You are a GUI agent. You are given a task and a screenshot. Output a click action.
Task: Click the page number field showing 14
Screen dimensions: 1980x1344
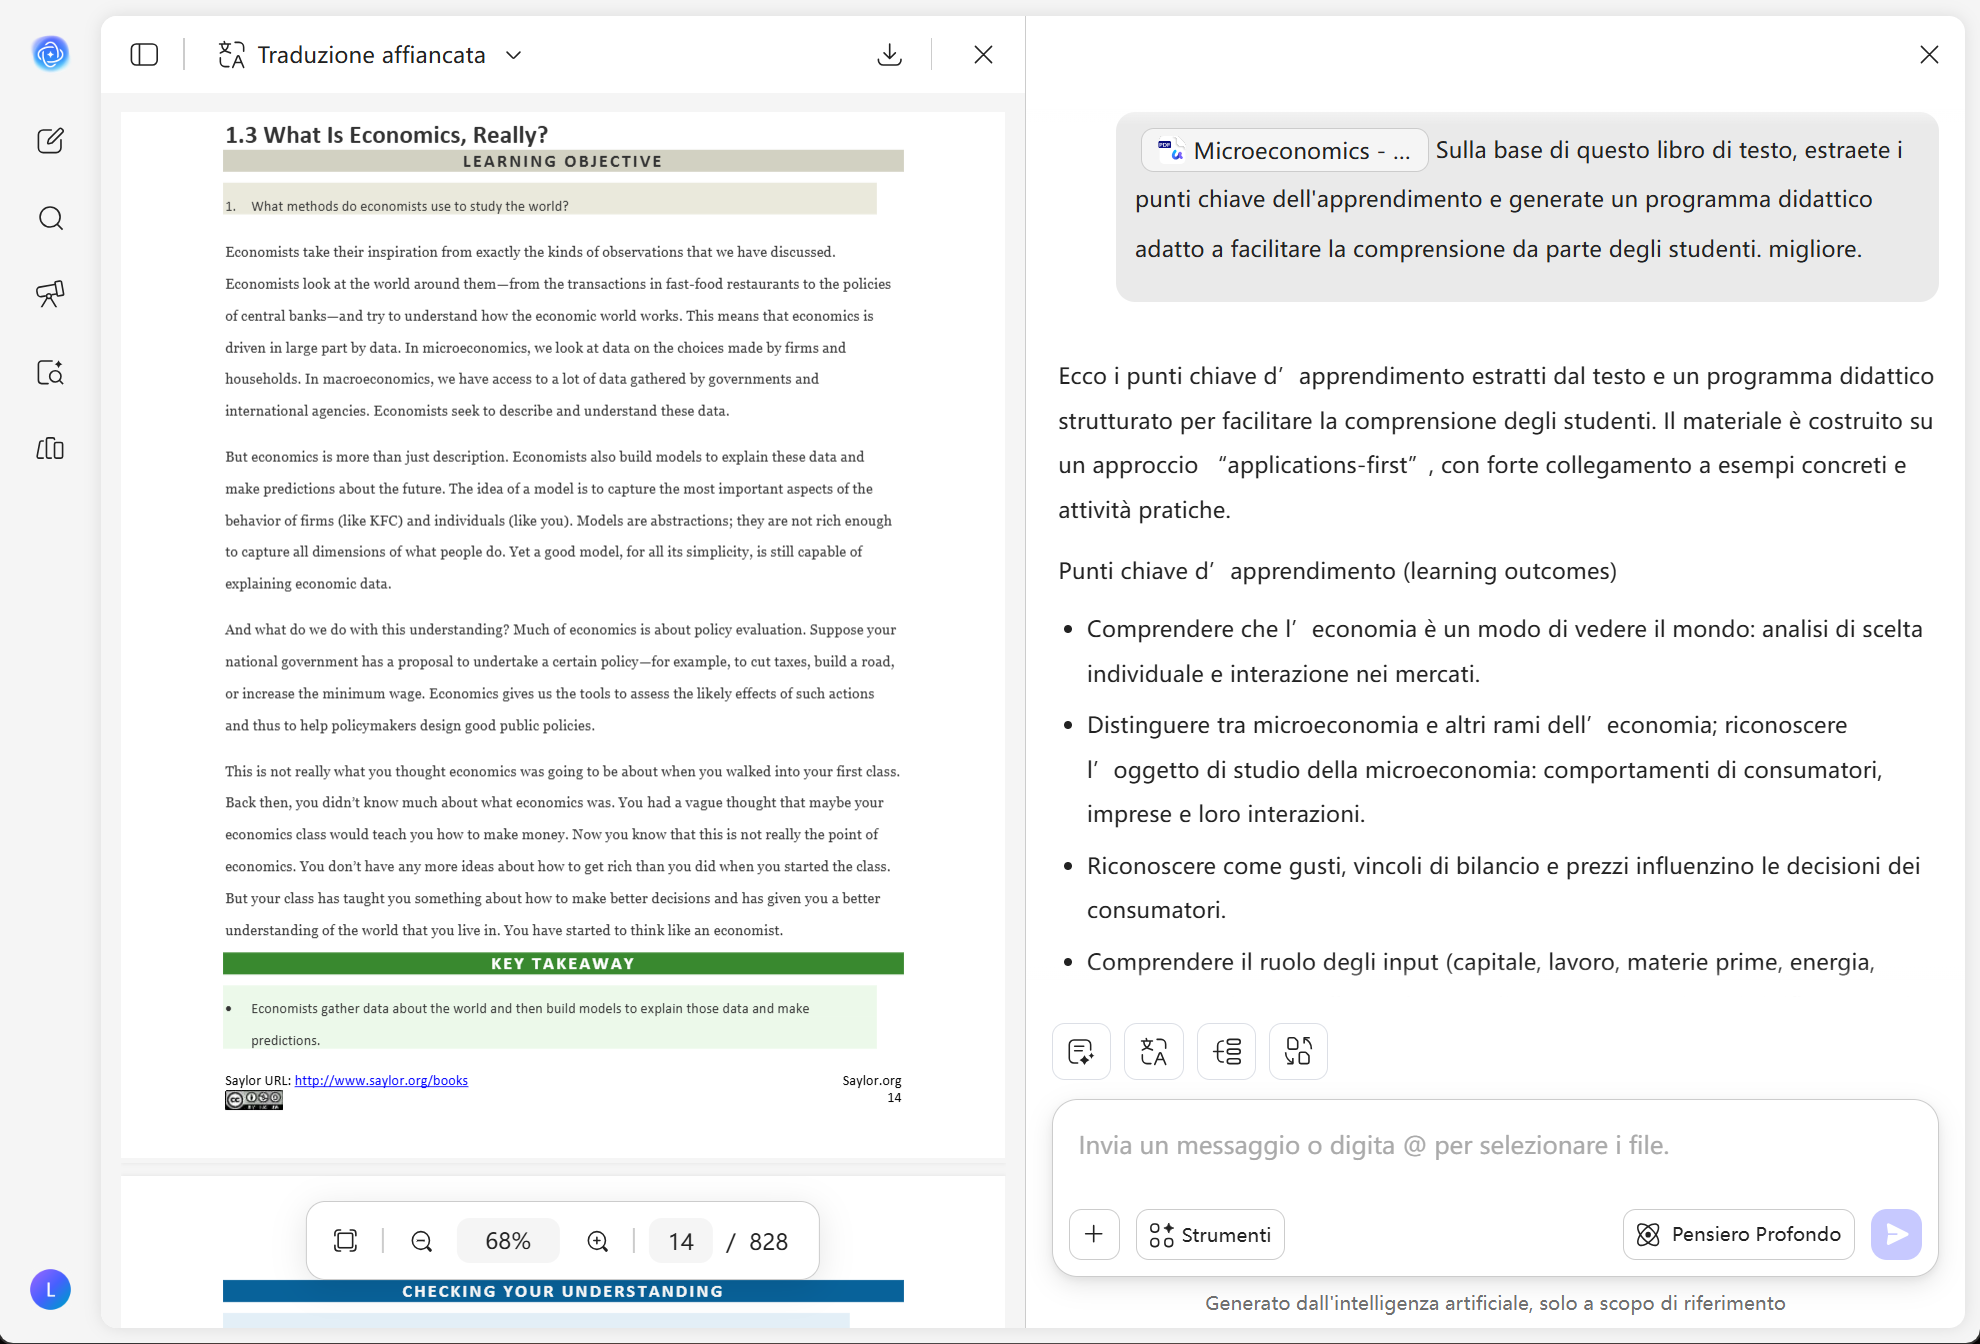pyautogui.click(x=680, y=1240)
